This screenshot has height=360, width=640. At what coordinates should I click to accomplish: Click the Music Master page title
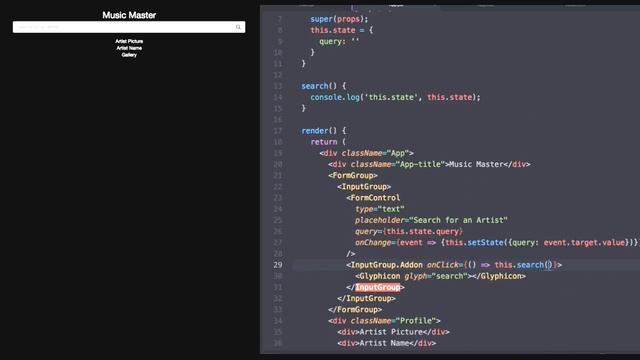coord(129,15)
